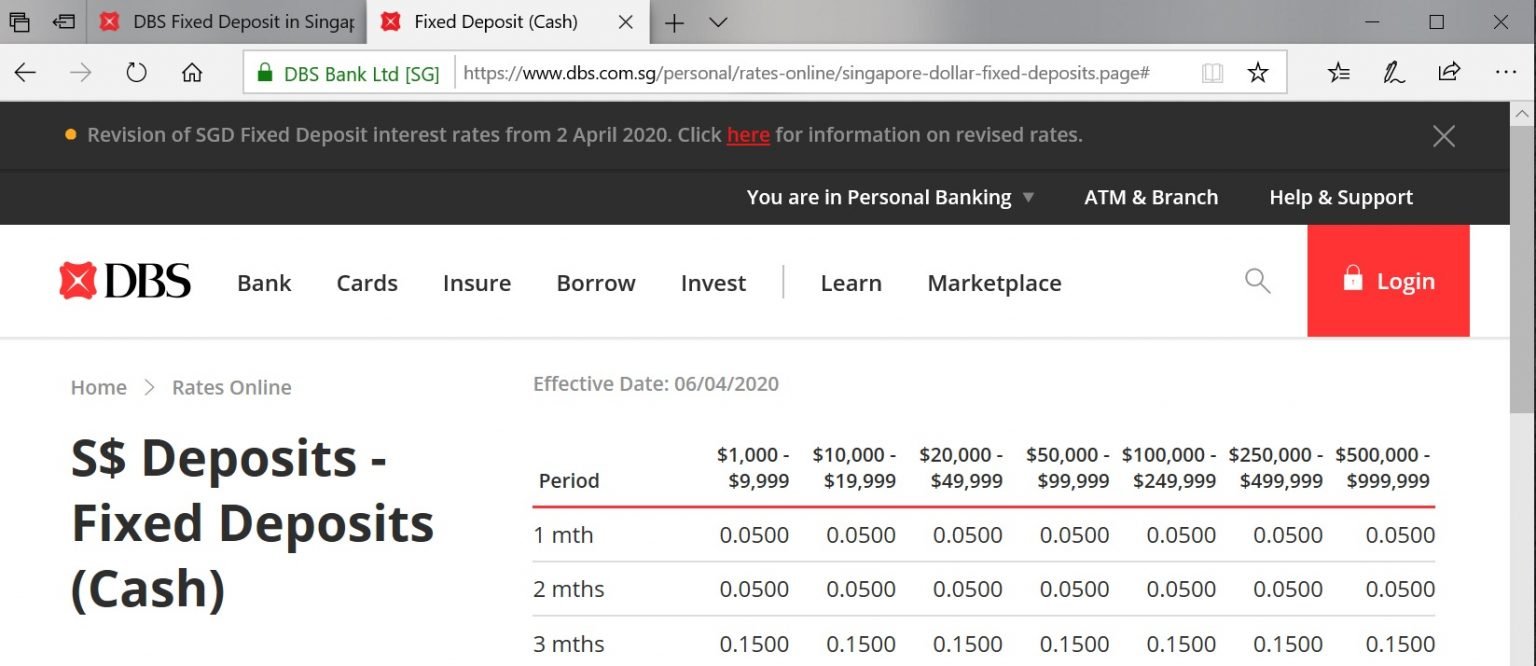The height and width of the screenshot is (666, 1536).
Task: Click the 'here' link about revised rates
Action: [748, 135]
